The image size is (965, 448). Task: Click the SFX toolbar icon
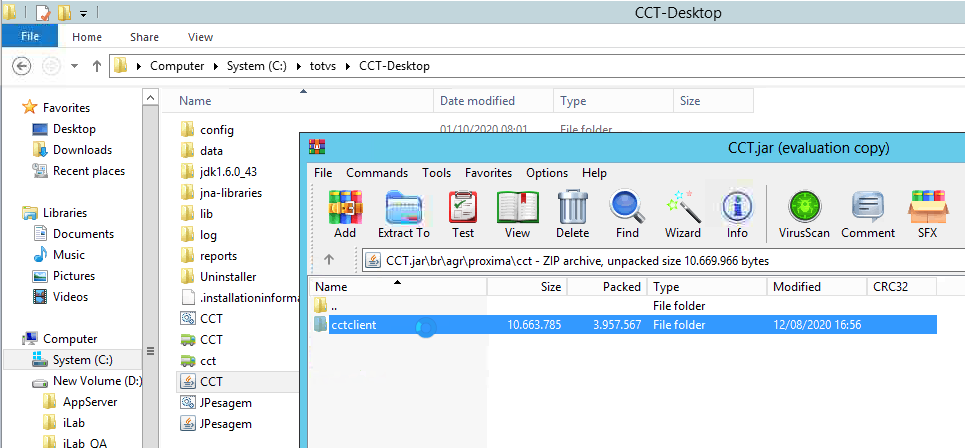927,214
